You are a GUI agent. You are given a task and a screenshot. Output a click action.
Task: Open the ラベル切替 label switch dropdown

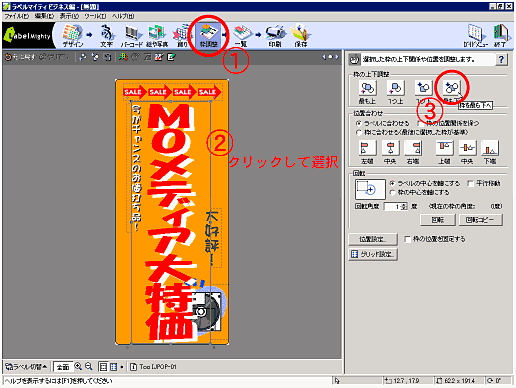point(26,367)
